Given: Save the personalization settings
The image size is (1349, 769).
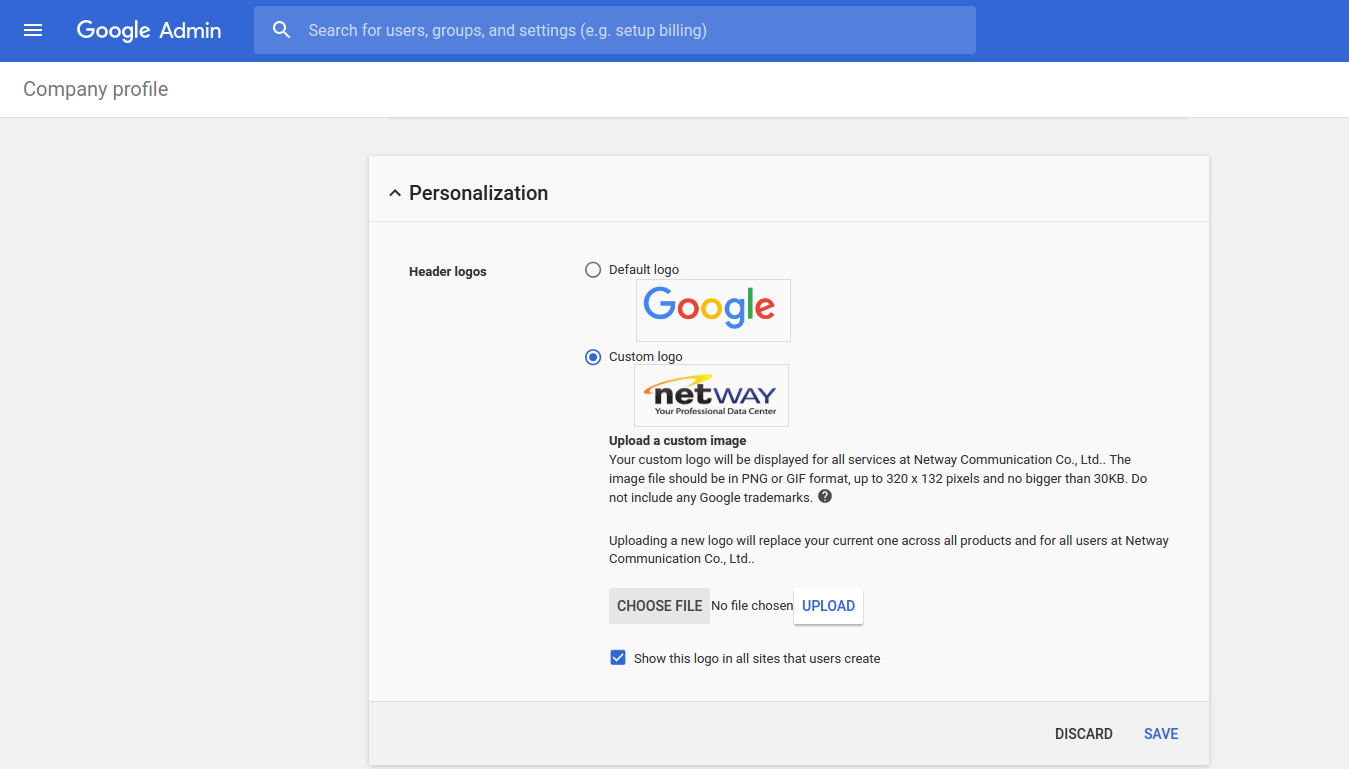Looking at the screenshot, I should tap(1160, 734).
